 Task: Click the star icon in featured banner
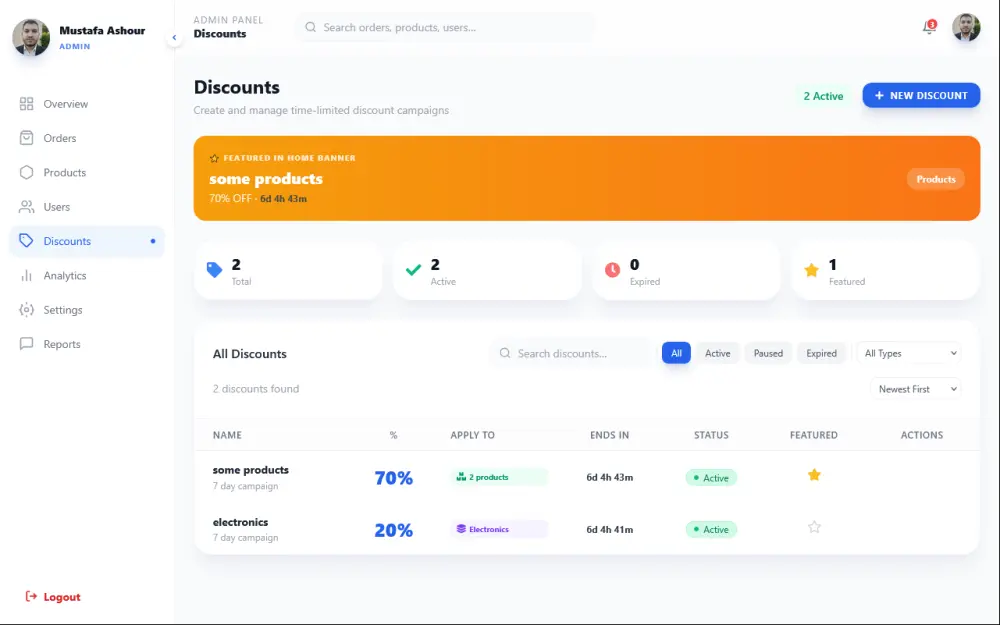click(x=214, y=158)
